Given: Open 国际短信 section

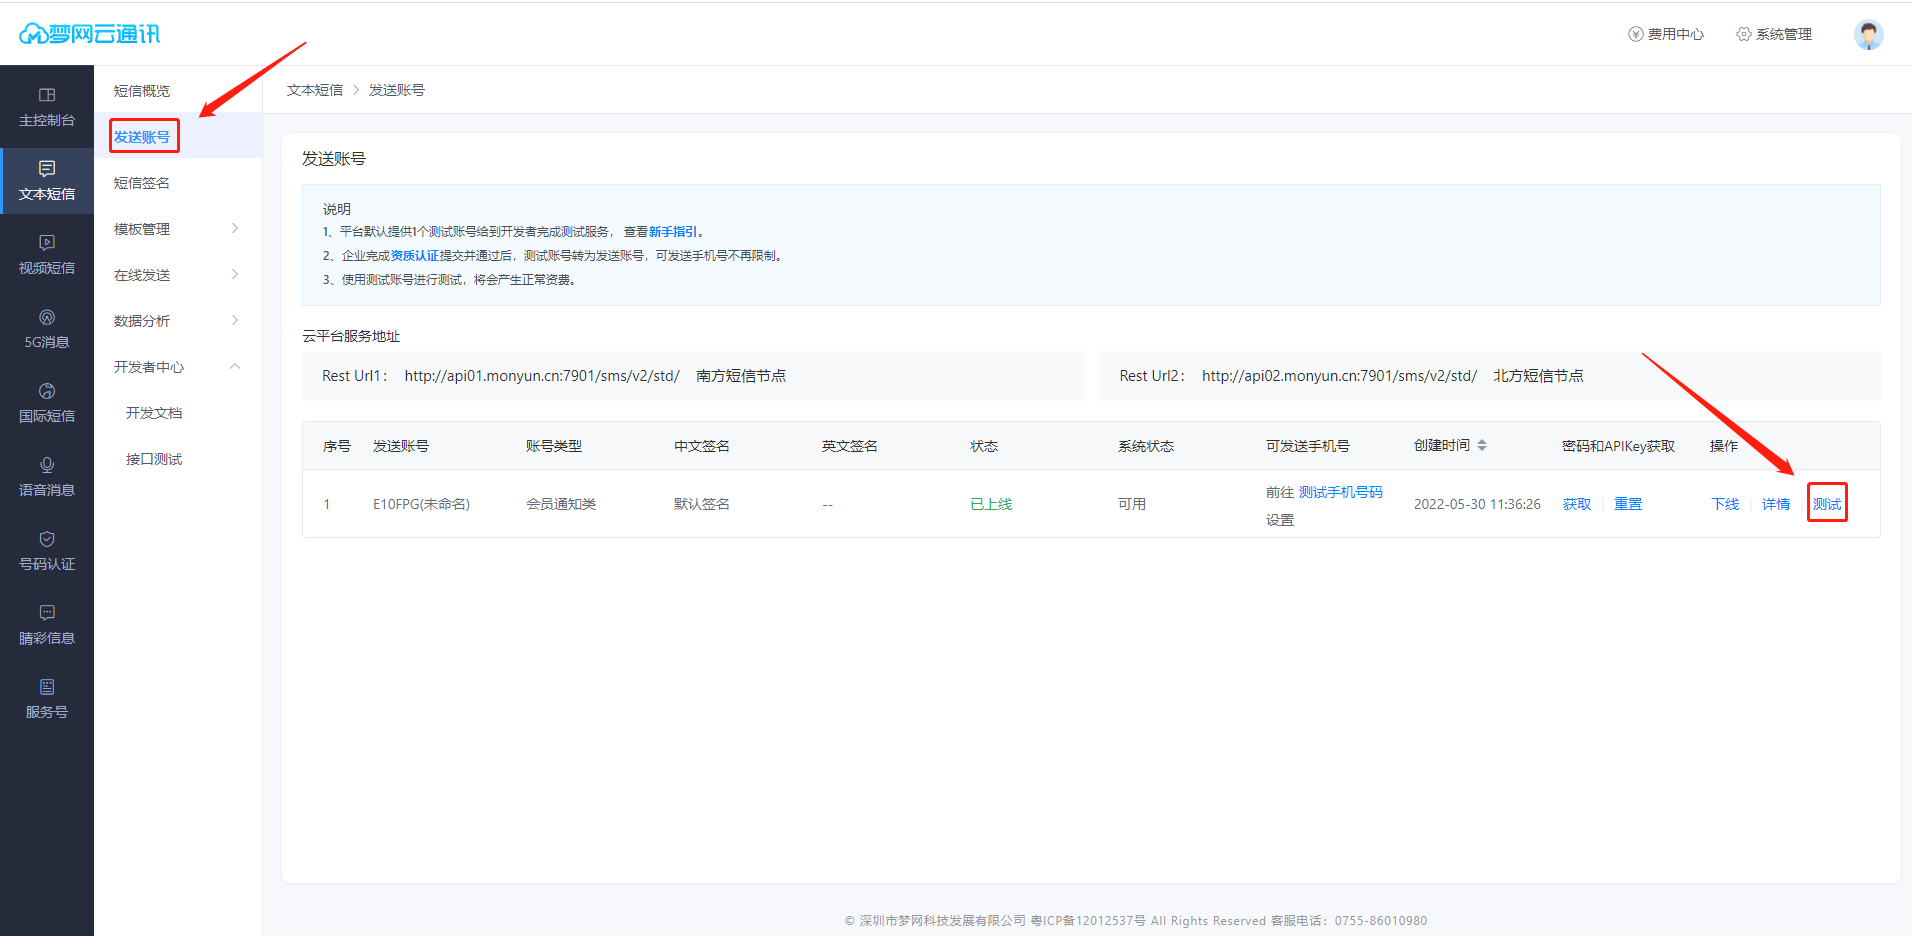Looking at the screenshot, I should coord(47,403).
